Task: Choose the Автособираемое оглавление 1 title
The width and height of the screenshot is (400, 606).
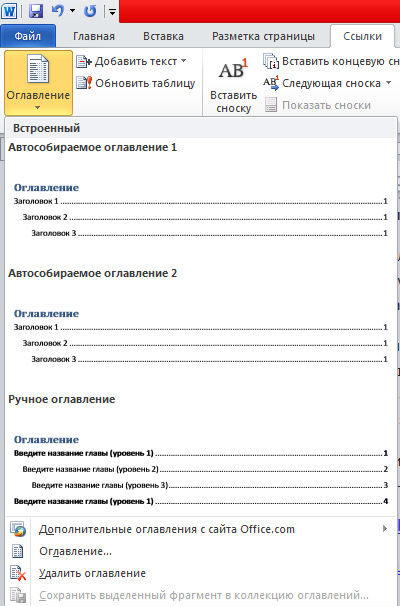Action: [92, 147]
